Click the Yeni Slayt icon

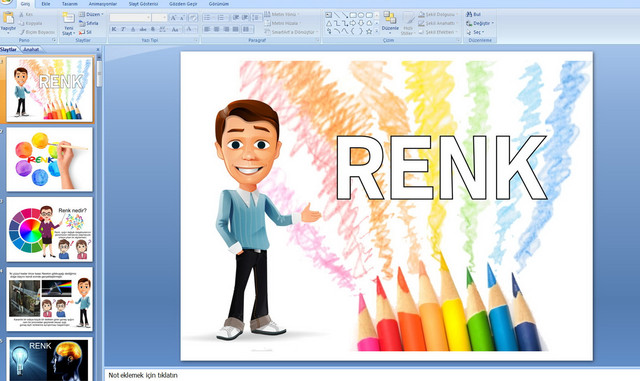click(x=69, y=18)
